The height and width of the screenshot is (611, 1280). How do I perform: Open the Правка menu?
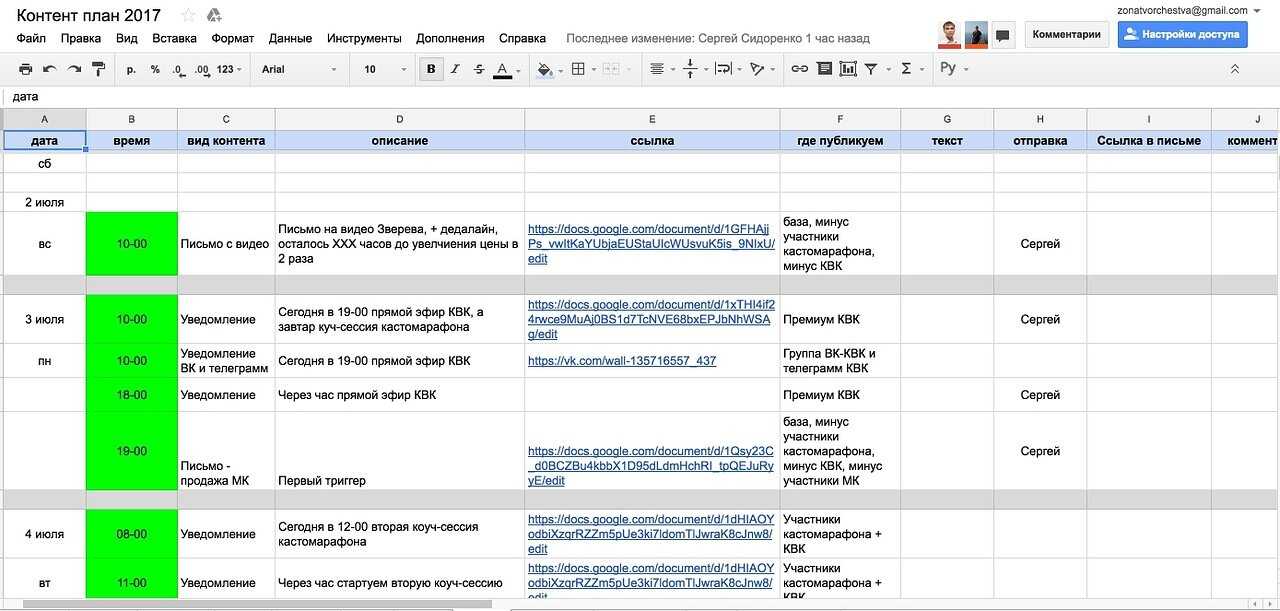pyautogui.click(x=81, y=38)
